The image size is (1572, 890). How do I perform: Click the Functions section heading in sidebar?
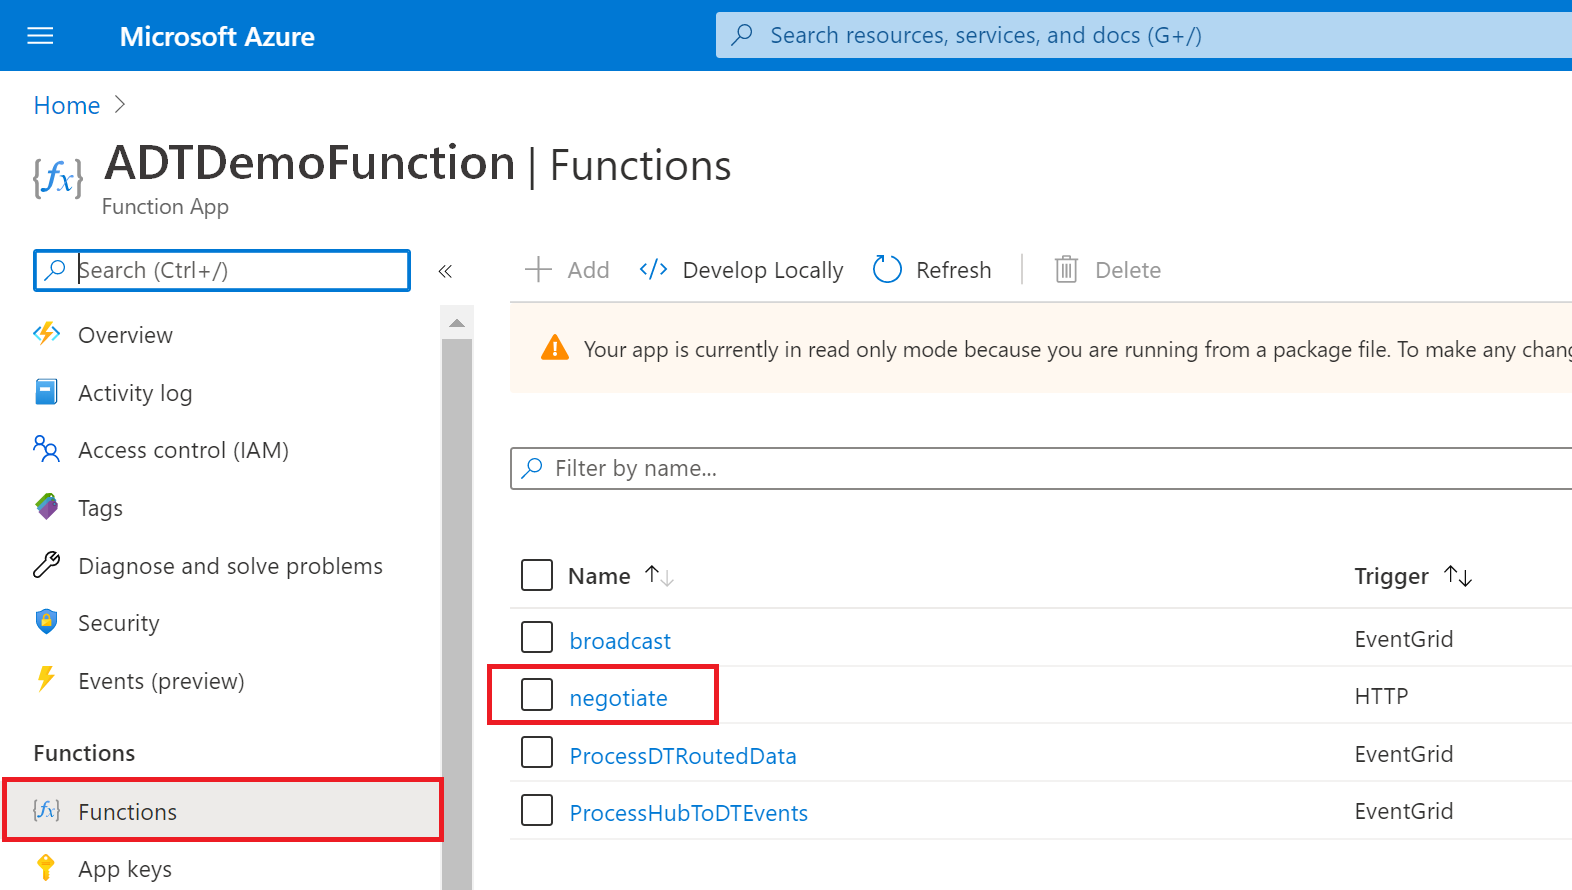(x=84, y=753)
